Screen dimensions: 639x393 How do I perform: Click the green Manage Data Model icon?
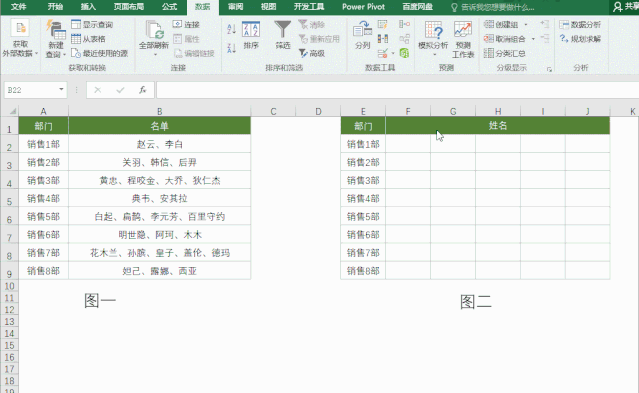(x=404, y=53)
